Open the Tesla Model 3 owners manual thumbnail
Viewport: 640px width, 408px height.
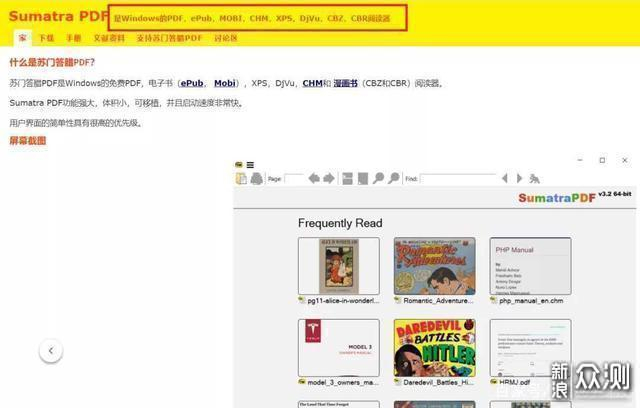pos(339,348)
